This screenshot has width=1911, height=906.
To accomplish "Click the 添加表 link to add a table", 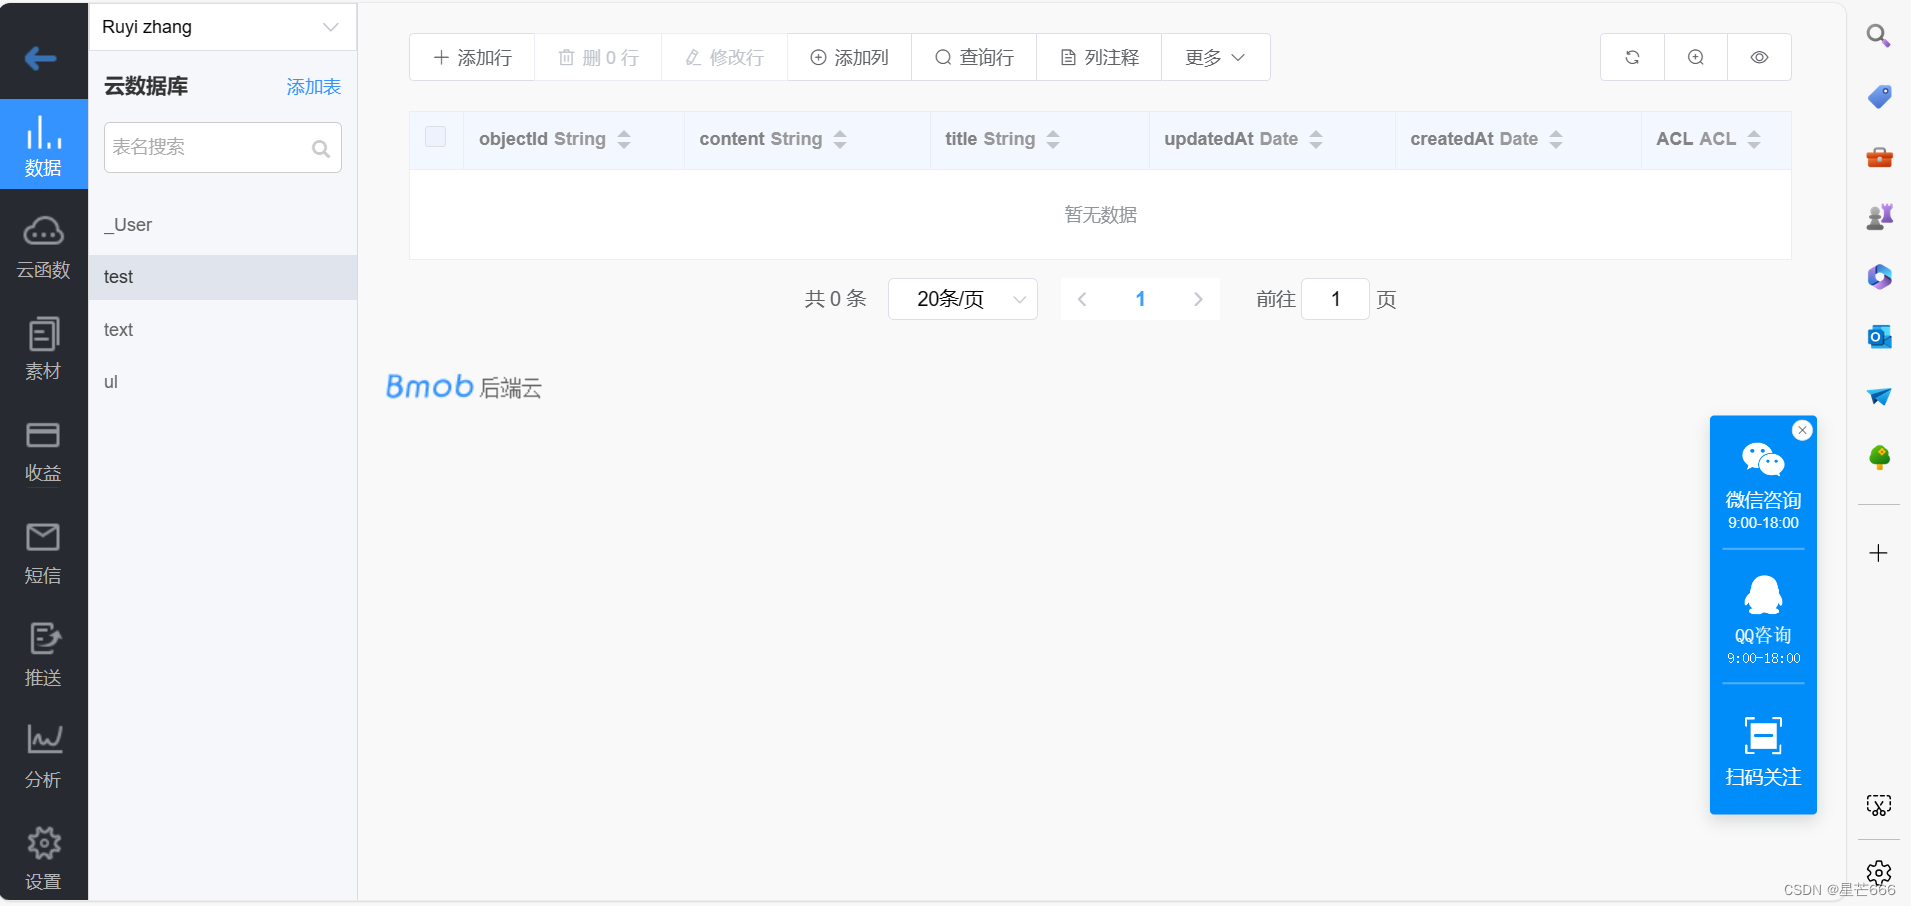I will click(313, 87).
